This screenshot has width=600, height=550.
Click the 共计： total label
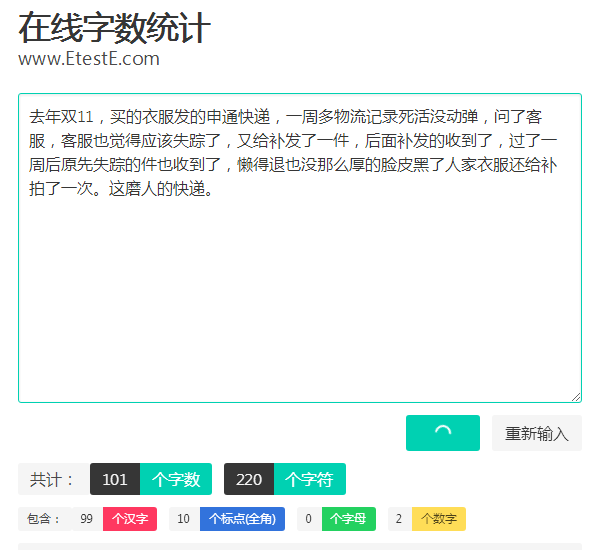tap(53, 479)
